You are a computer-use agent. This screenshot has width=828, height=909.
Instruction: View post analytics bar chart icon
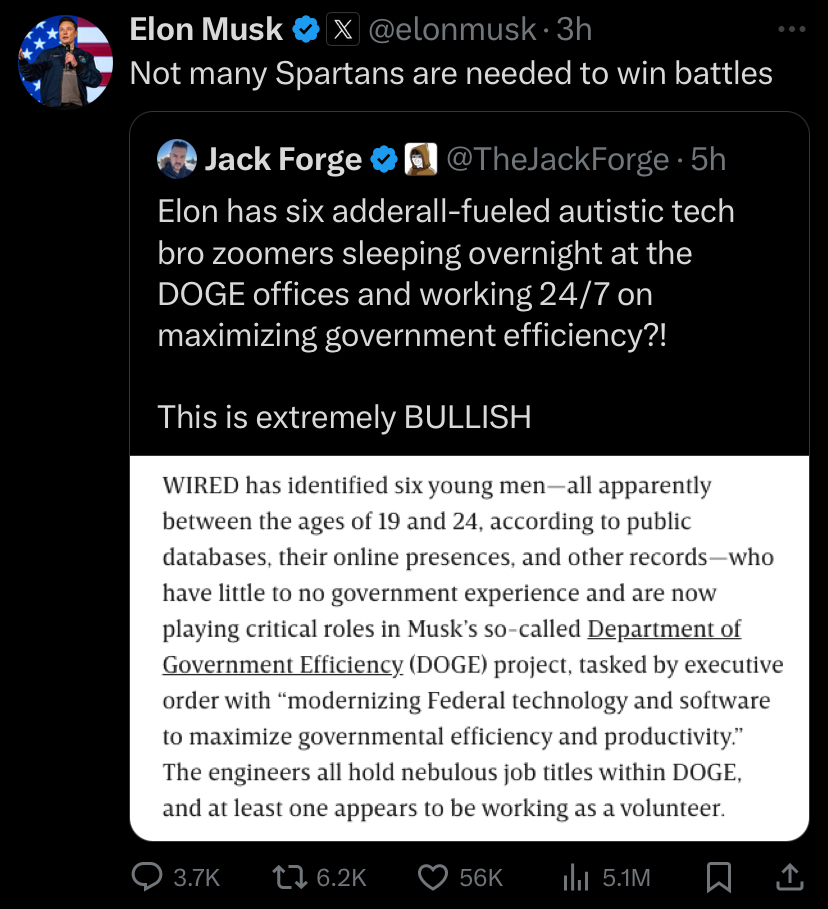pyautogui.click(x=575, y=877)
